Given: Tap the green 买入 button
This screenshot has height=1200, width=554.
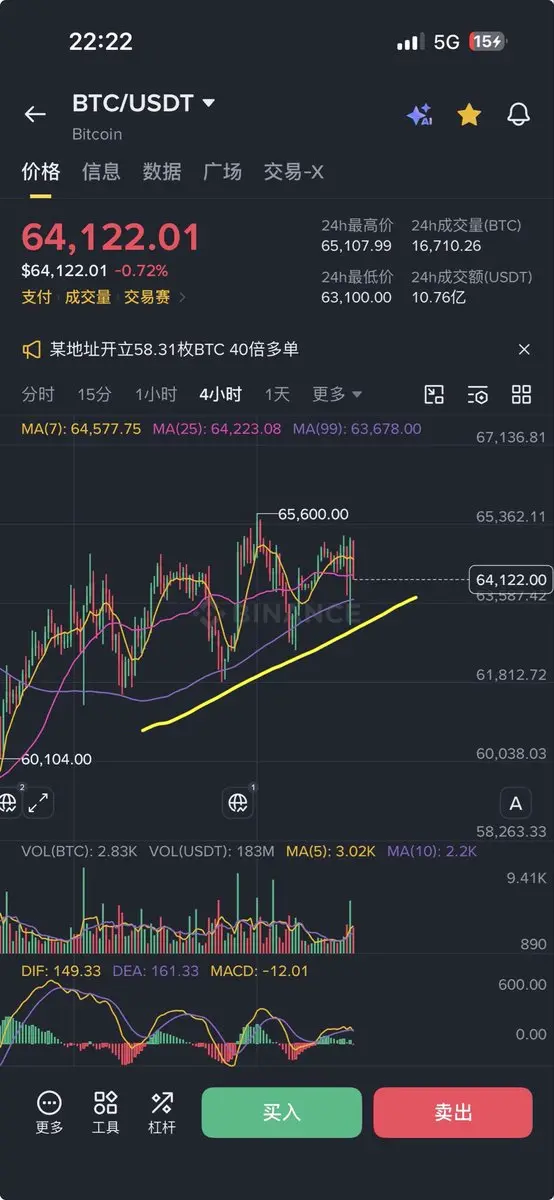Looking at the screenshot, I should click(x=281, y=1112).
